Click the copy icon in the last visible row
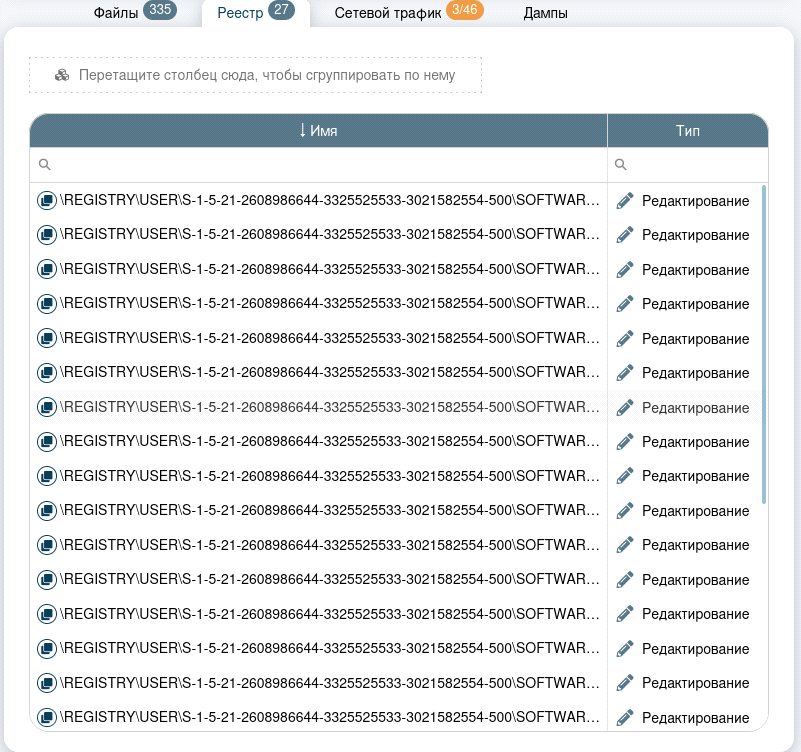Screen dimensions: 801x752 coord(46,717)
